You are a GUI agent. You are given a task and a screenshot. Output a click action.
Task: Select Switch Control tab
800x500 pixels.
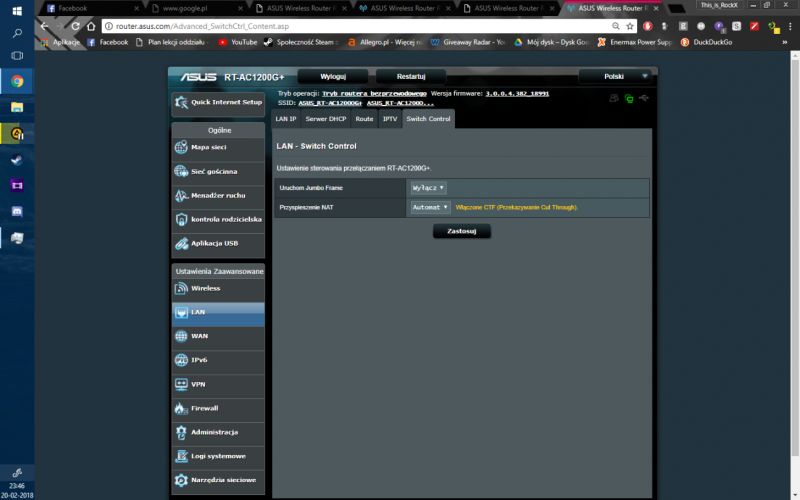click(428, 119)
